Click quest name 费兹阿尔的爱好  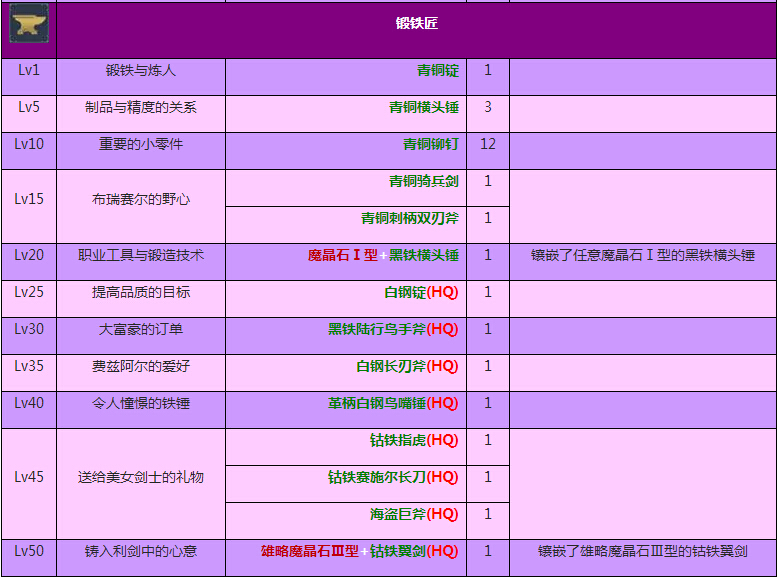(141, 366)
